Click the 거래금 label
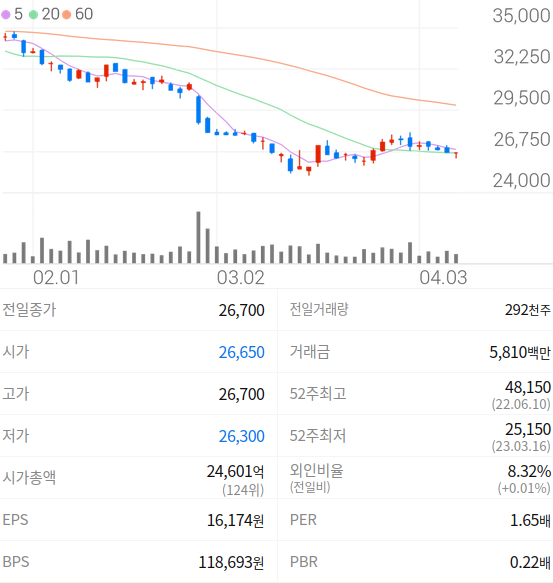 (x=310, y=352)
